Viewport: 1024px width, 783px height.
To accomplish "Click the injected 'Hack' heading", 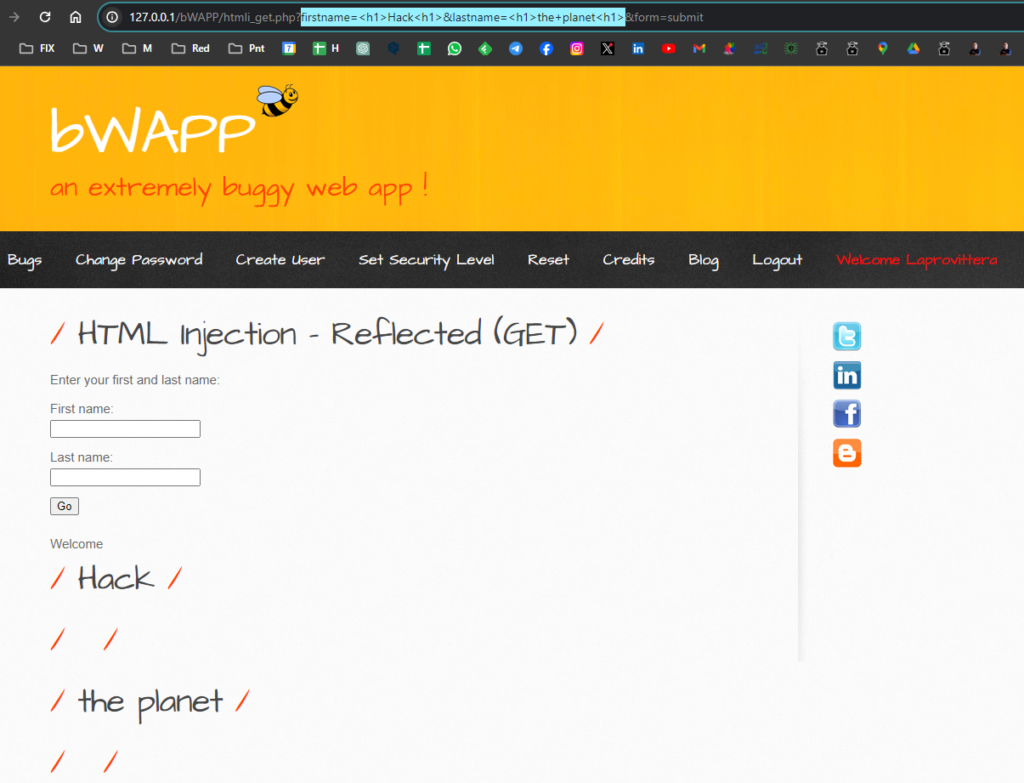I will click(116, 579).
